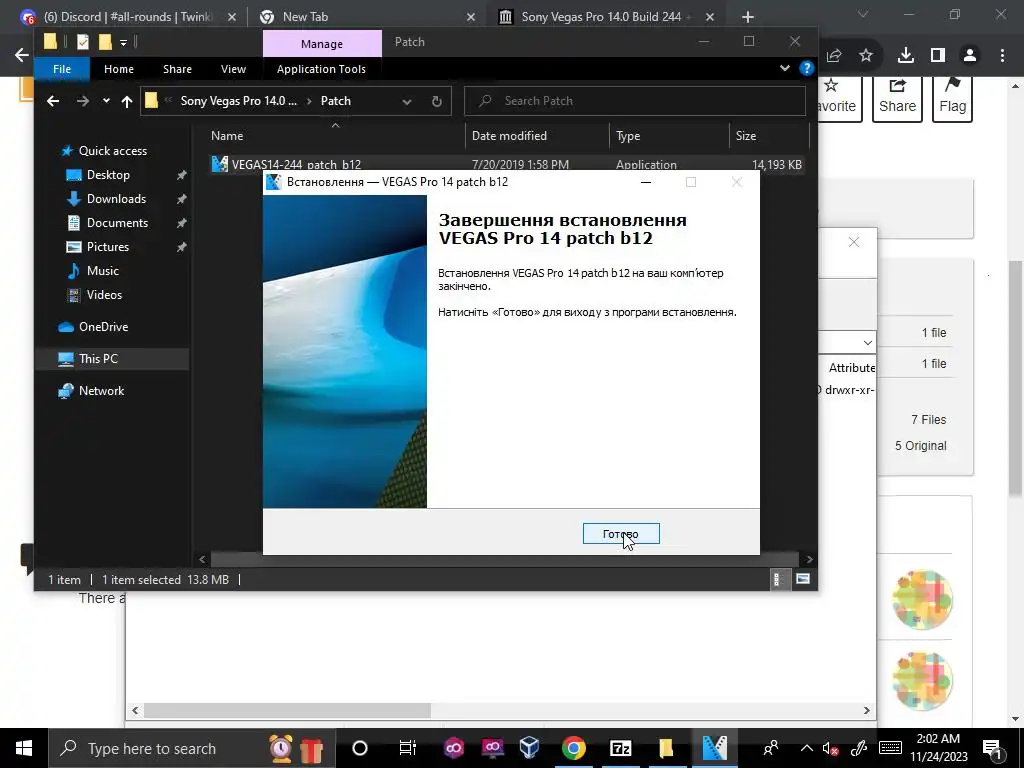Open VEGAS installer taskbar icon
Image resolution: width=1024 pixels, height=768 pixels.
pos(714,748)
